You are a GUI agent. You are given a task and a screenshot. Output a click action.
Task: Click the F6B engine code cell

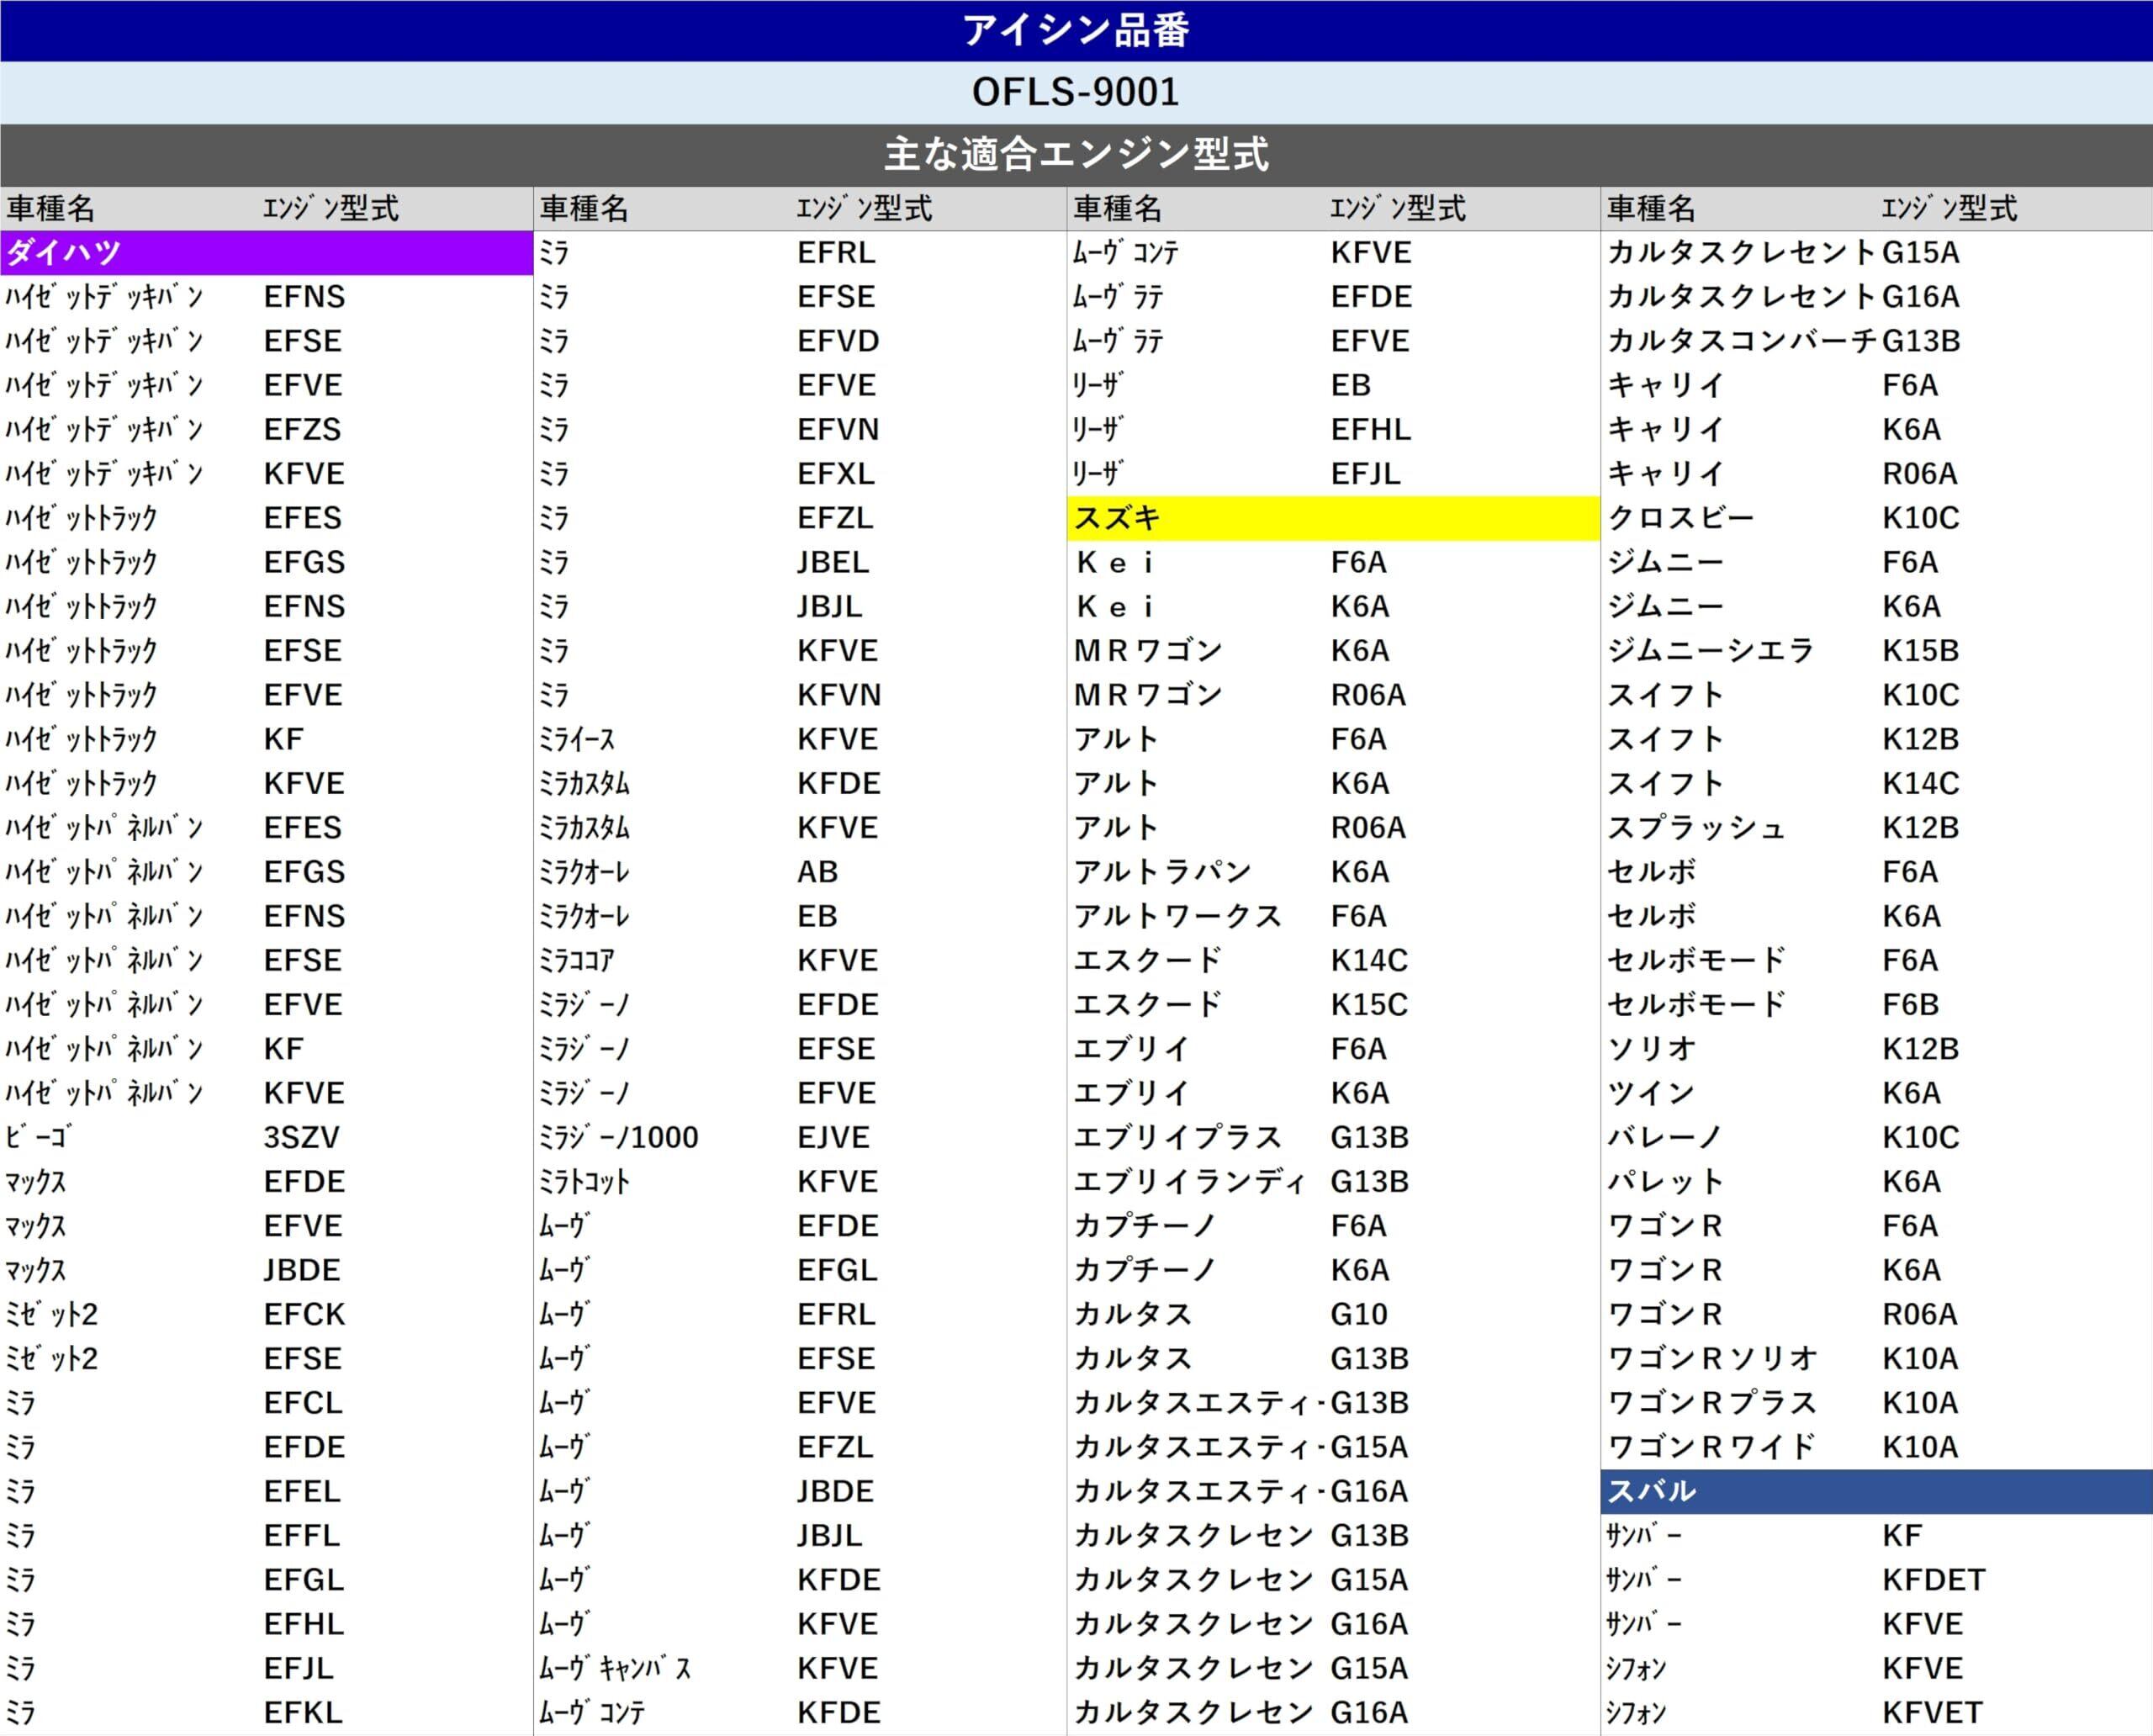pyautogui.click(x=1910, y=1004)
